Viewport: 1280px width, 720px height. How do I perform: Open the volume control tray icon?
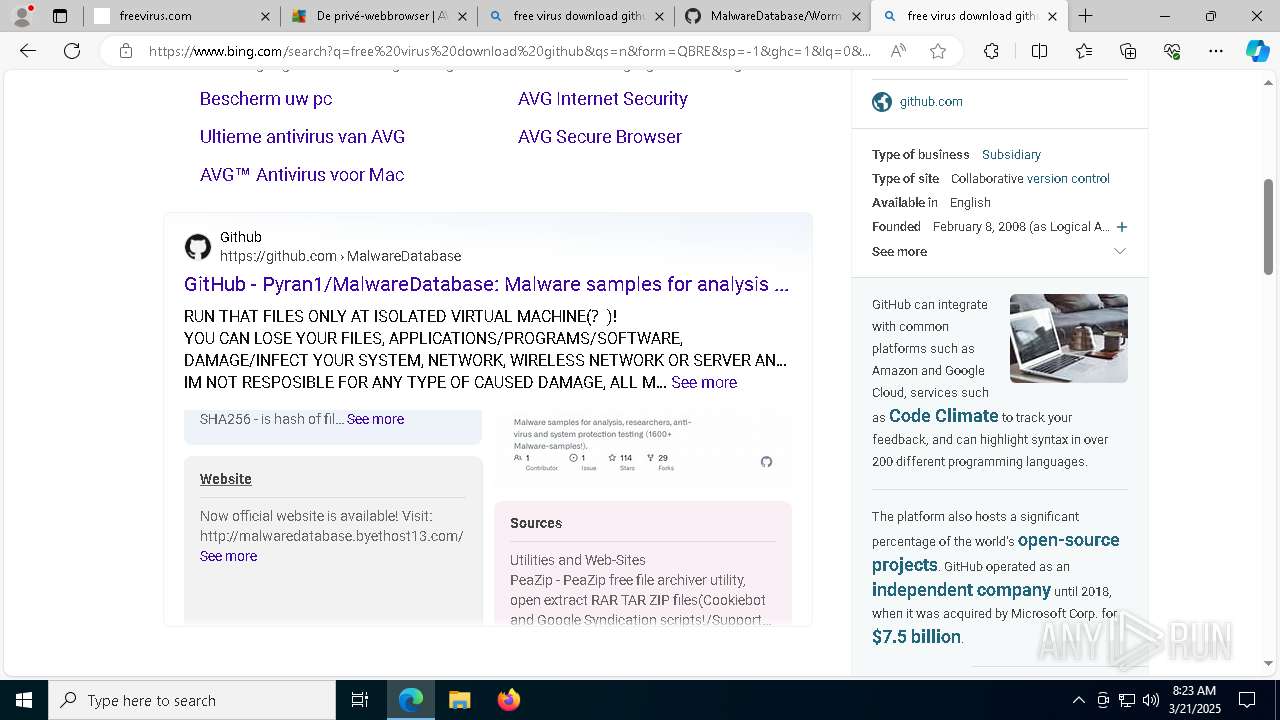coord(1150,700)
